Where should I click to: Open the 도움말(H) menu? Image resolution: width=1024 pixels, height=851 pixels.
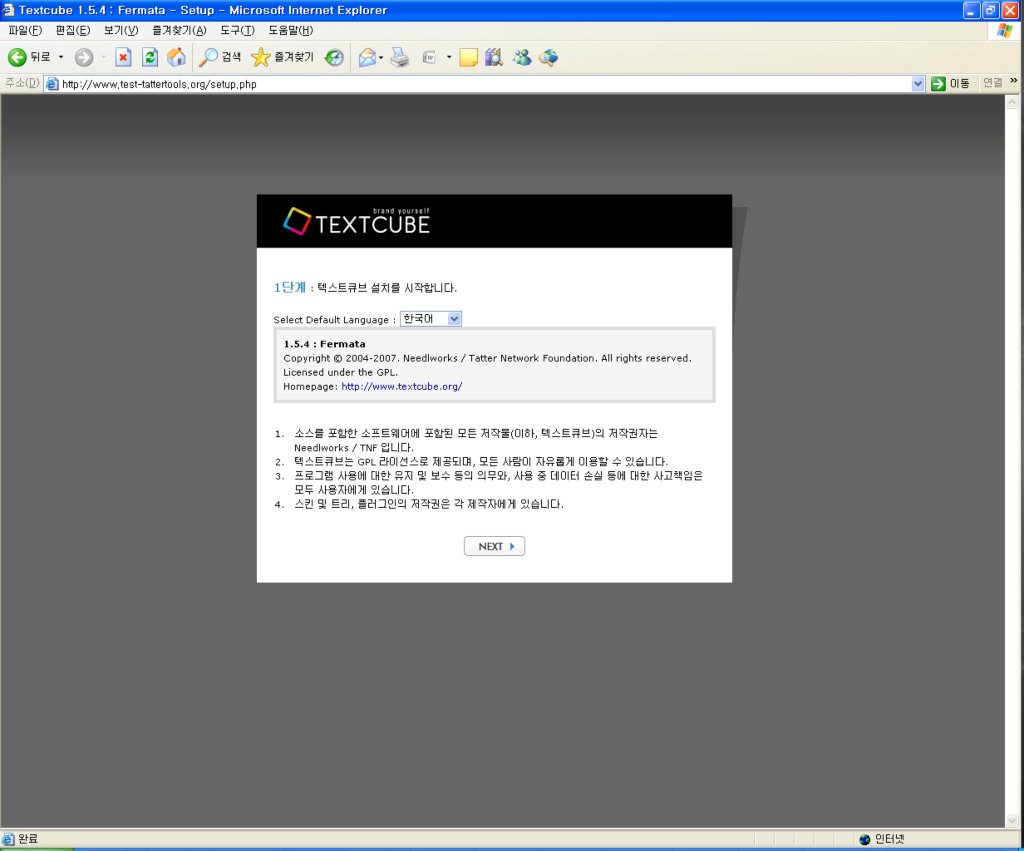[291, 30]
